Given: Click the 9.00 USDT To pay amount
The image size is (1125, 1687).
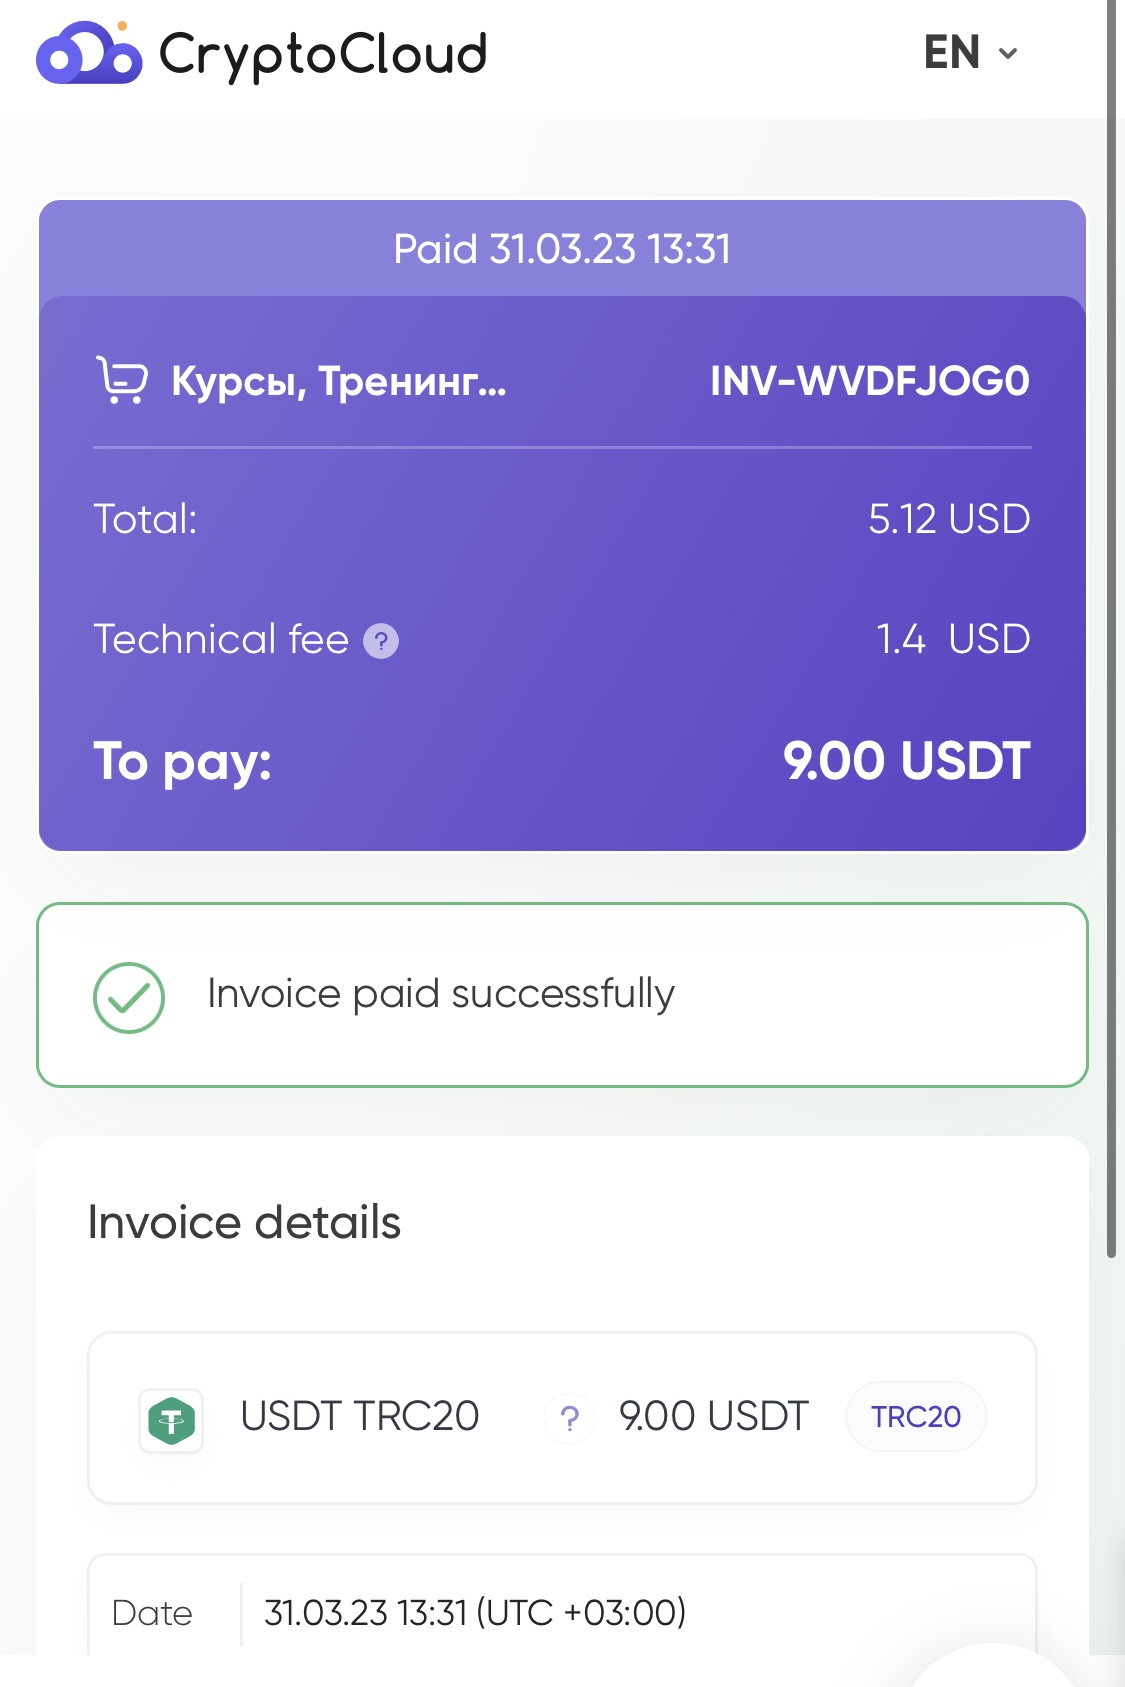Looking at the screenshot, I should coord(907,761).
